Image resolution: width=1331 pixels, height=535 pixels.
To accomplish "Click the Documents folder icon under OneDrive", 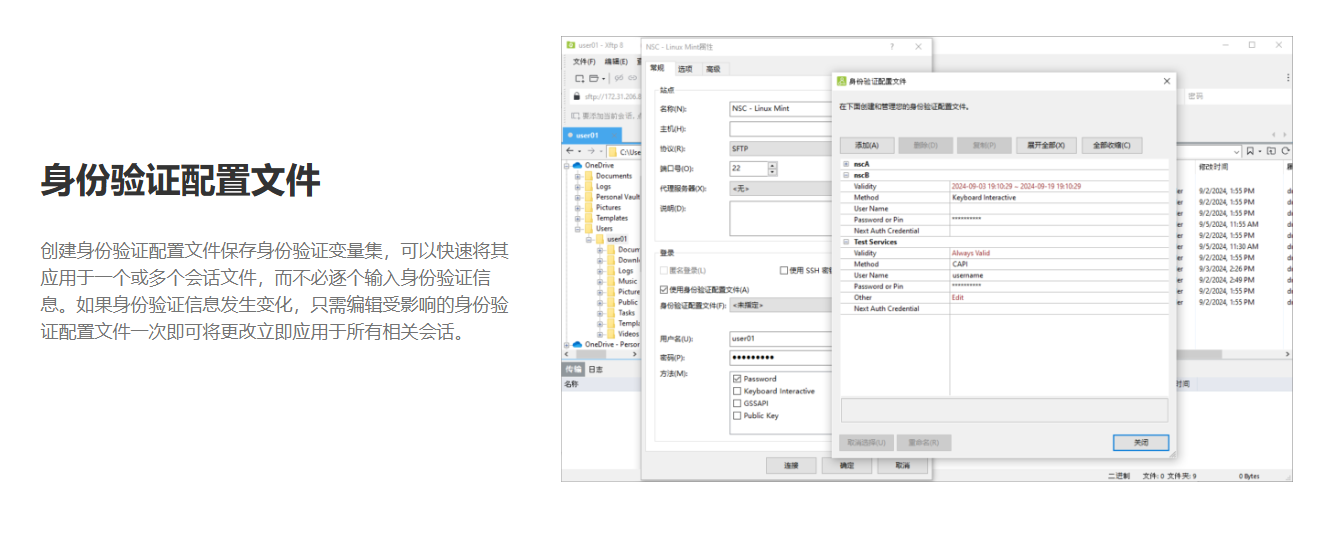I will tap(590, 176).
